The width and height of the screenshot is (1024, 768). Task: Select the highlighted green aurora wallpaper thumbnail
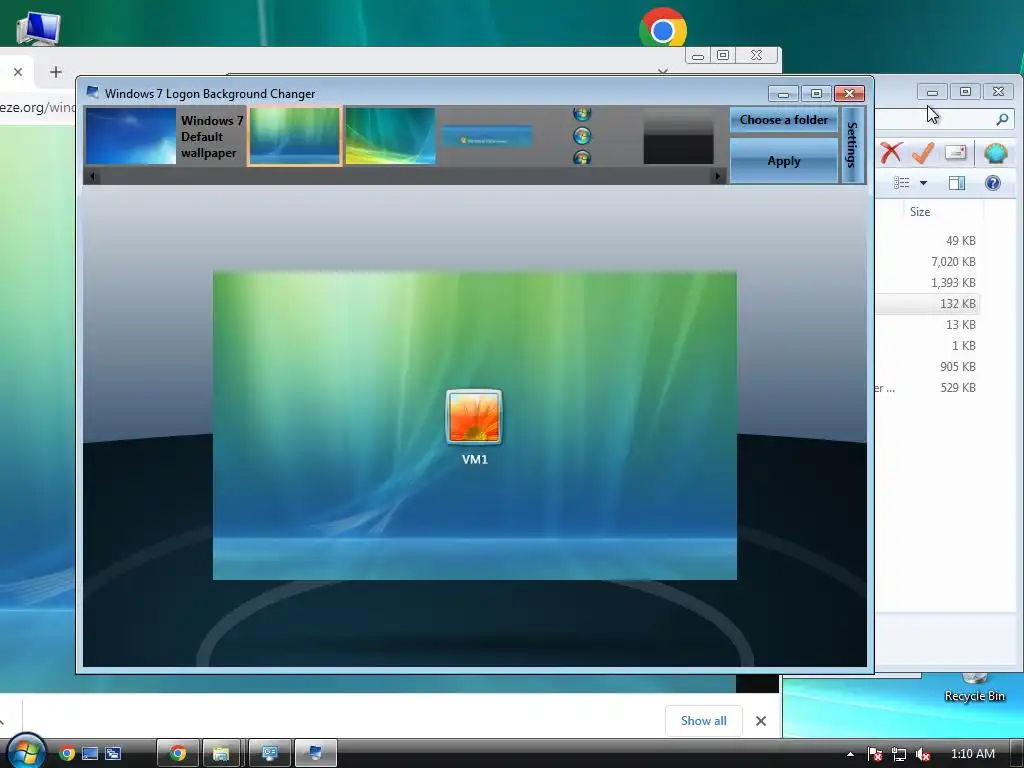coord(295,136)
